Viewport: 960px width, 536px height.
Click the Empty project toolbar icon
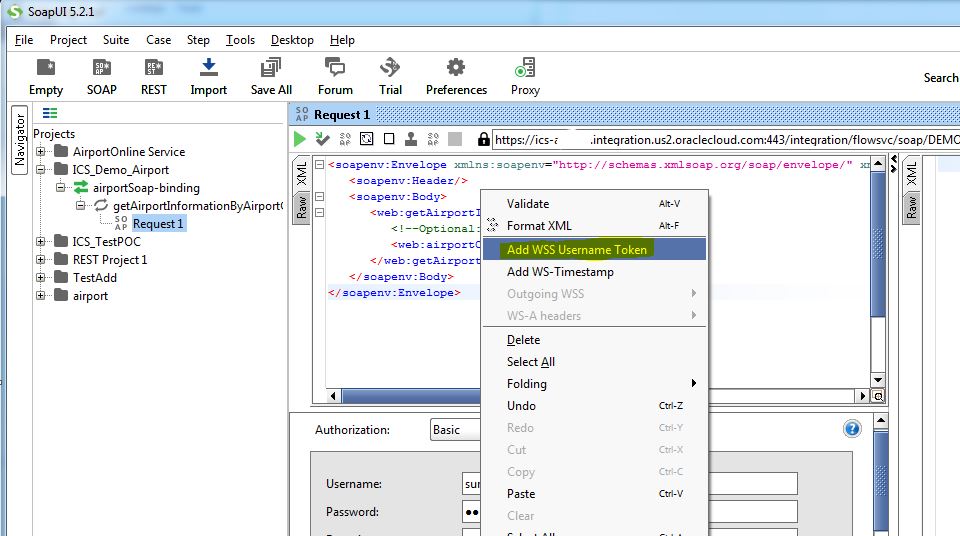46,67
